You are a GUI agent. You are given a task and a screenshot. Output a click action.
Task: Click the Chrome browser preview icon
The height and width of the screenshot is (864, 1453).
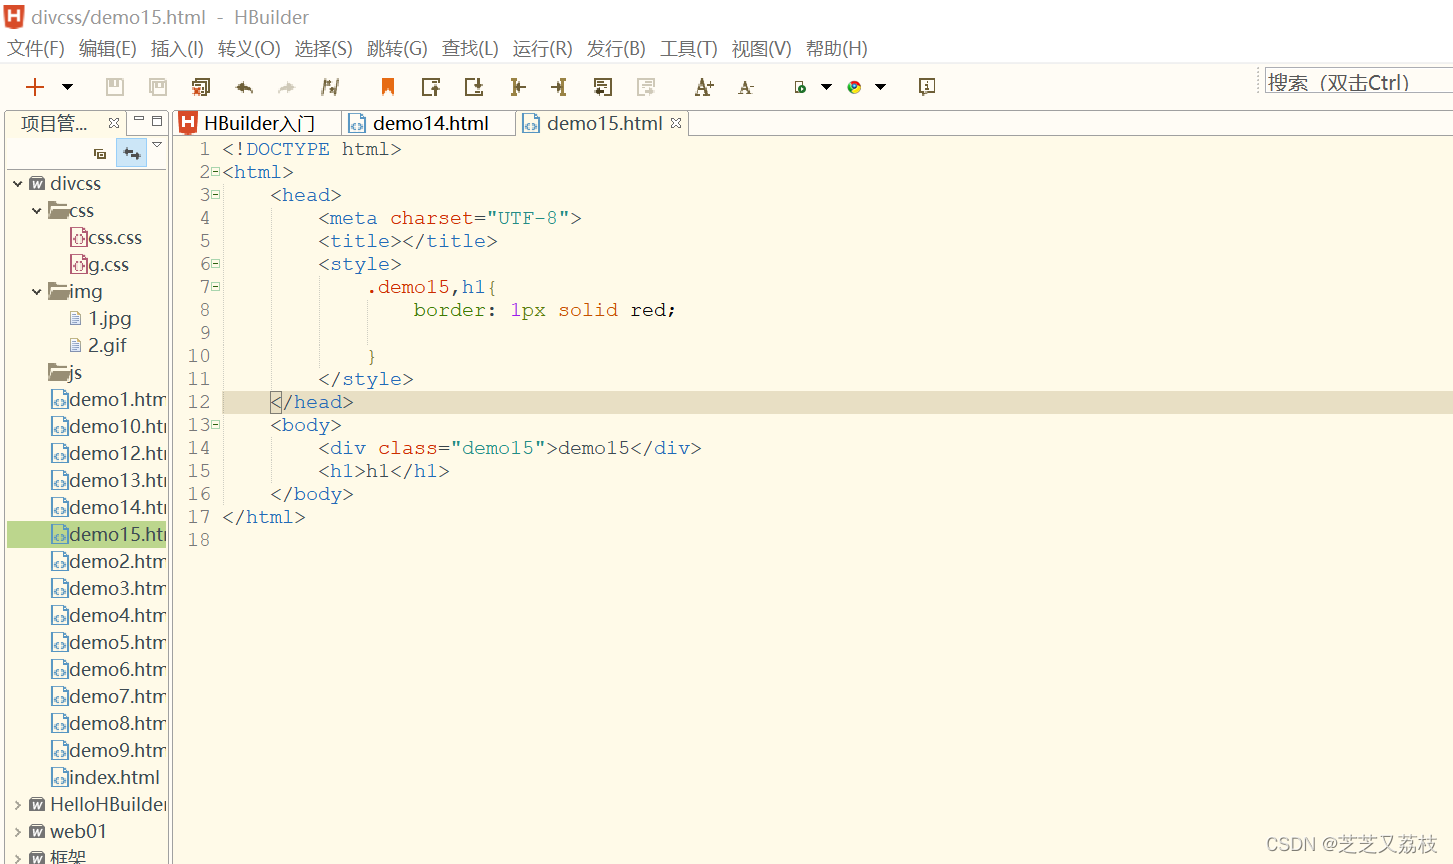point(854,87)
